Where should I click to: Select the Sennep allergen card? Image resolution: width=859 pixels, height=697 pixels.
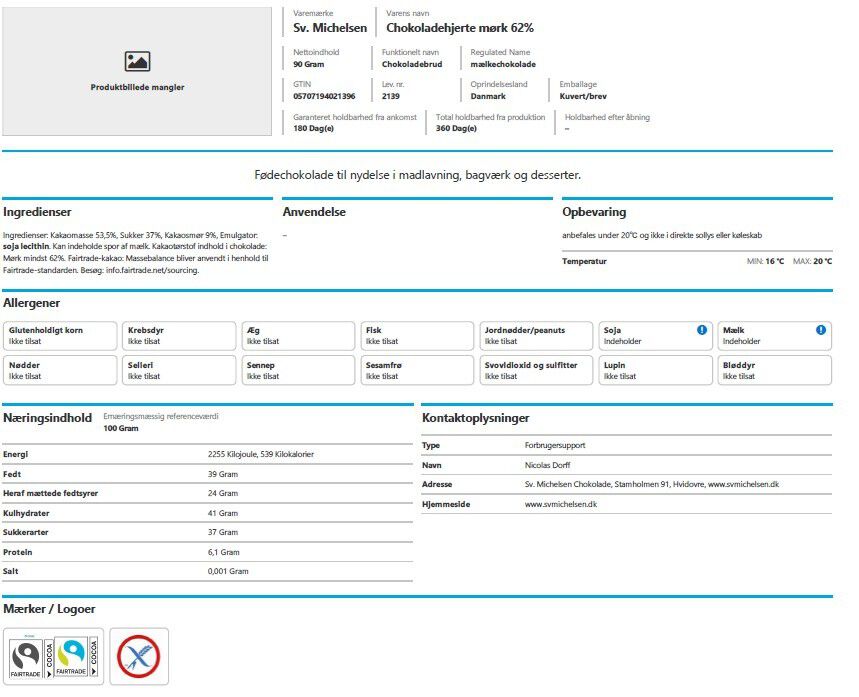[x=298, y=370]
